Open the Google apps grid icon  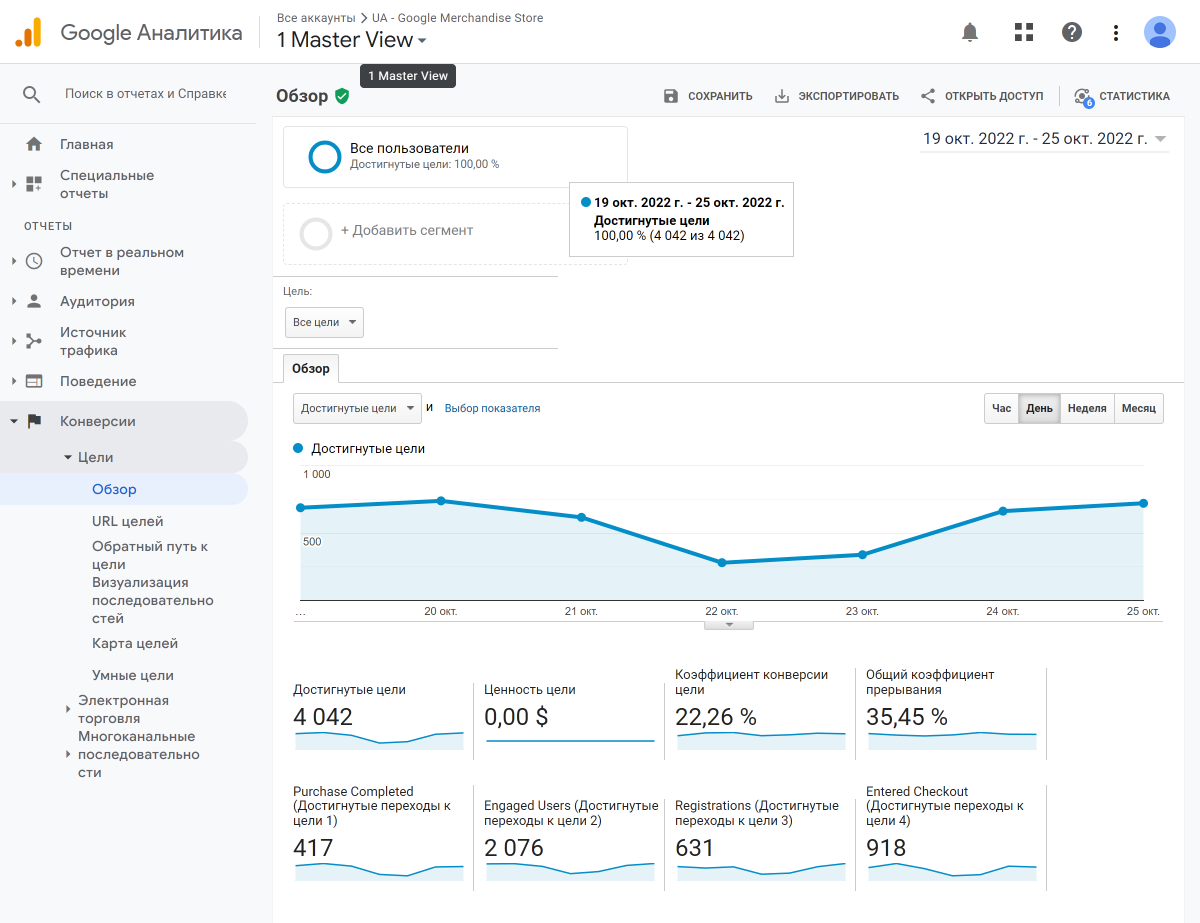point(1023,32)
